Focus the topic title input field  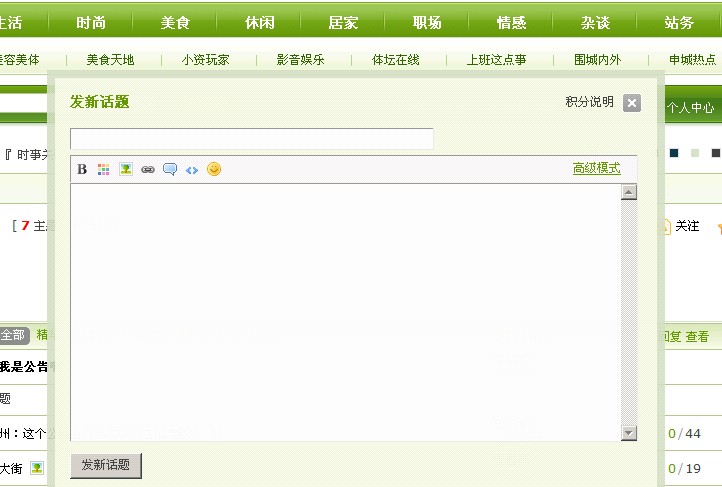[251, 139]
